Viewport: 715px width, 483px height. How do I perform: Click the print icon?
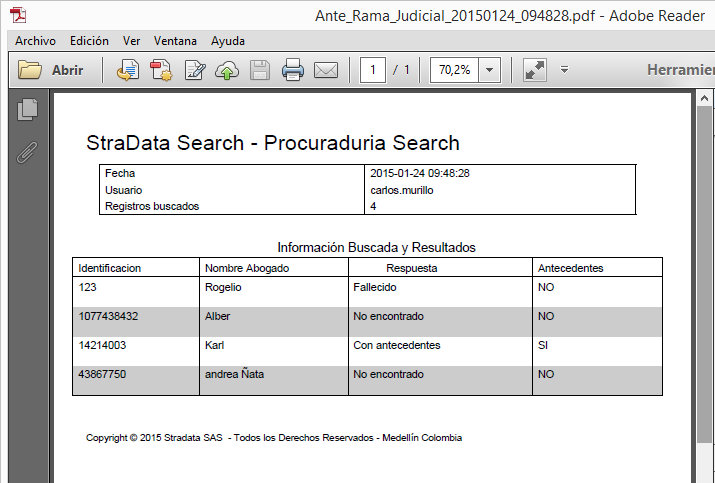click(292, 70)
